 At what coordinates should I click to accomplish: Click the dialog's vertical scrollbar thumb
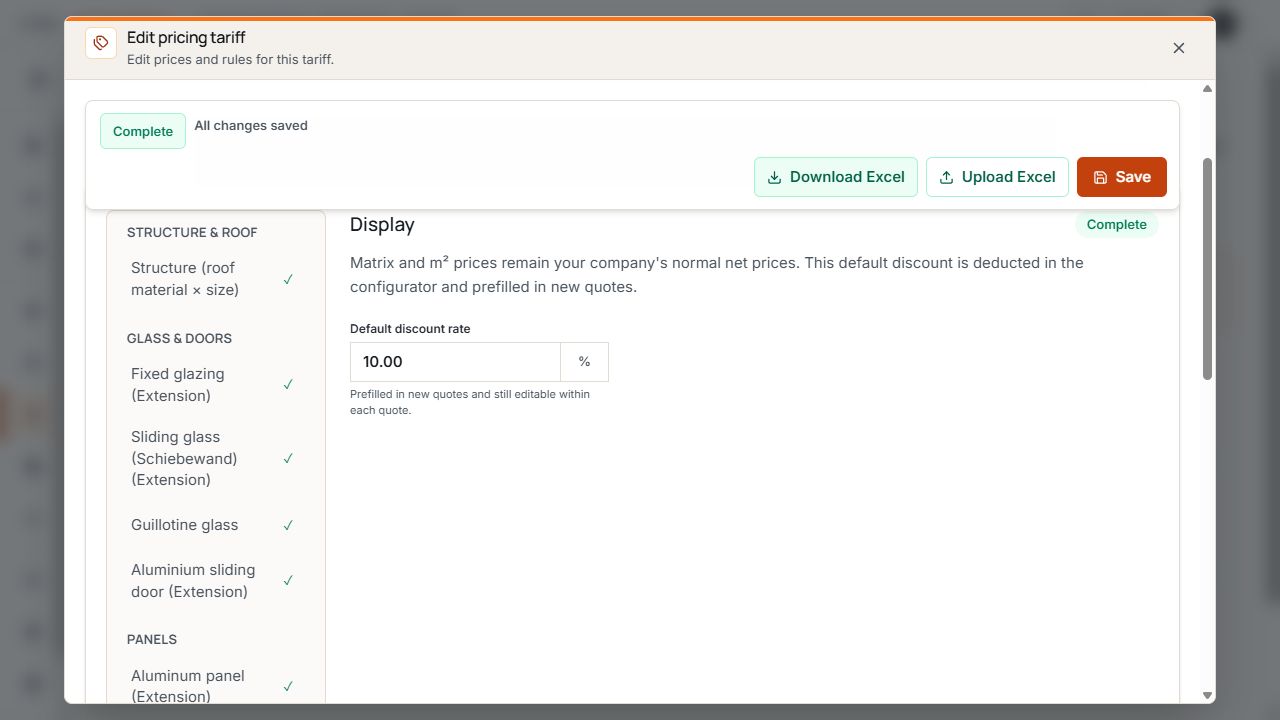1207,268
